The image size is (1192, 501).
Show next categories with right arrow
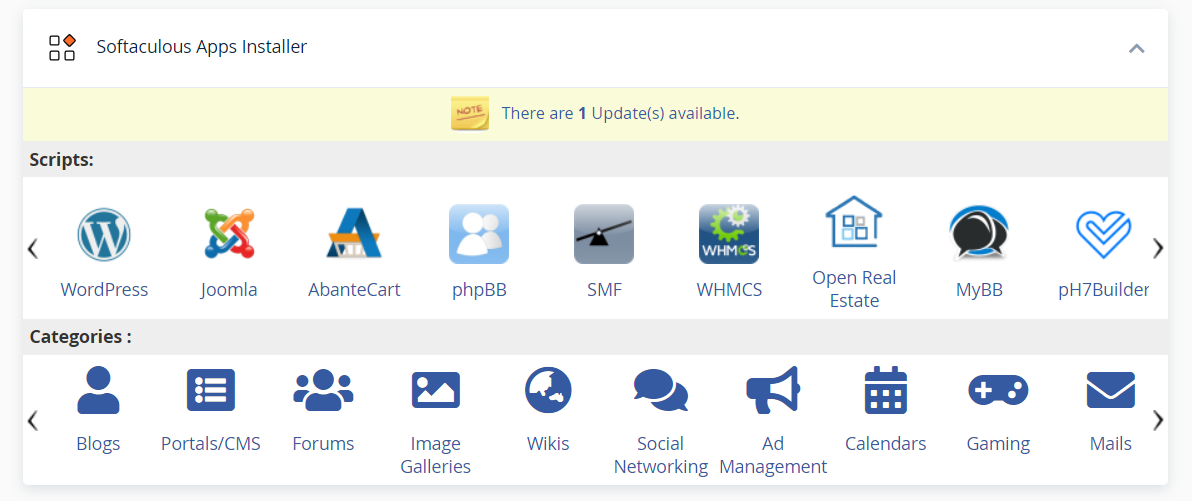point(1158,420)
